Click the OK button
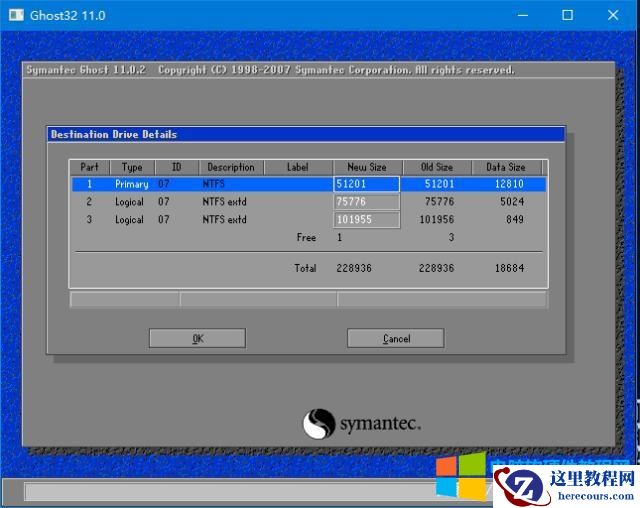The height and width of the screenshot is (508, 640). coord(197,338)
